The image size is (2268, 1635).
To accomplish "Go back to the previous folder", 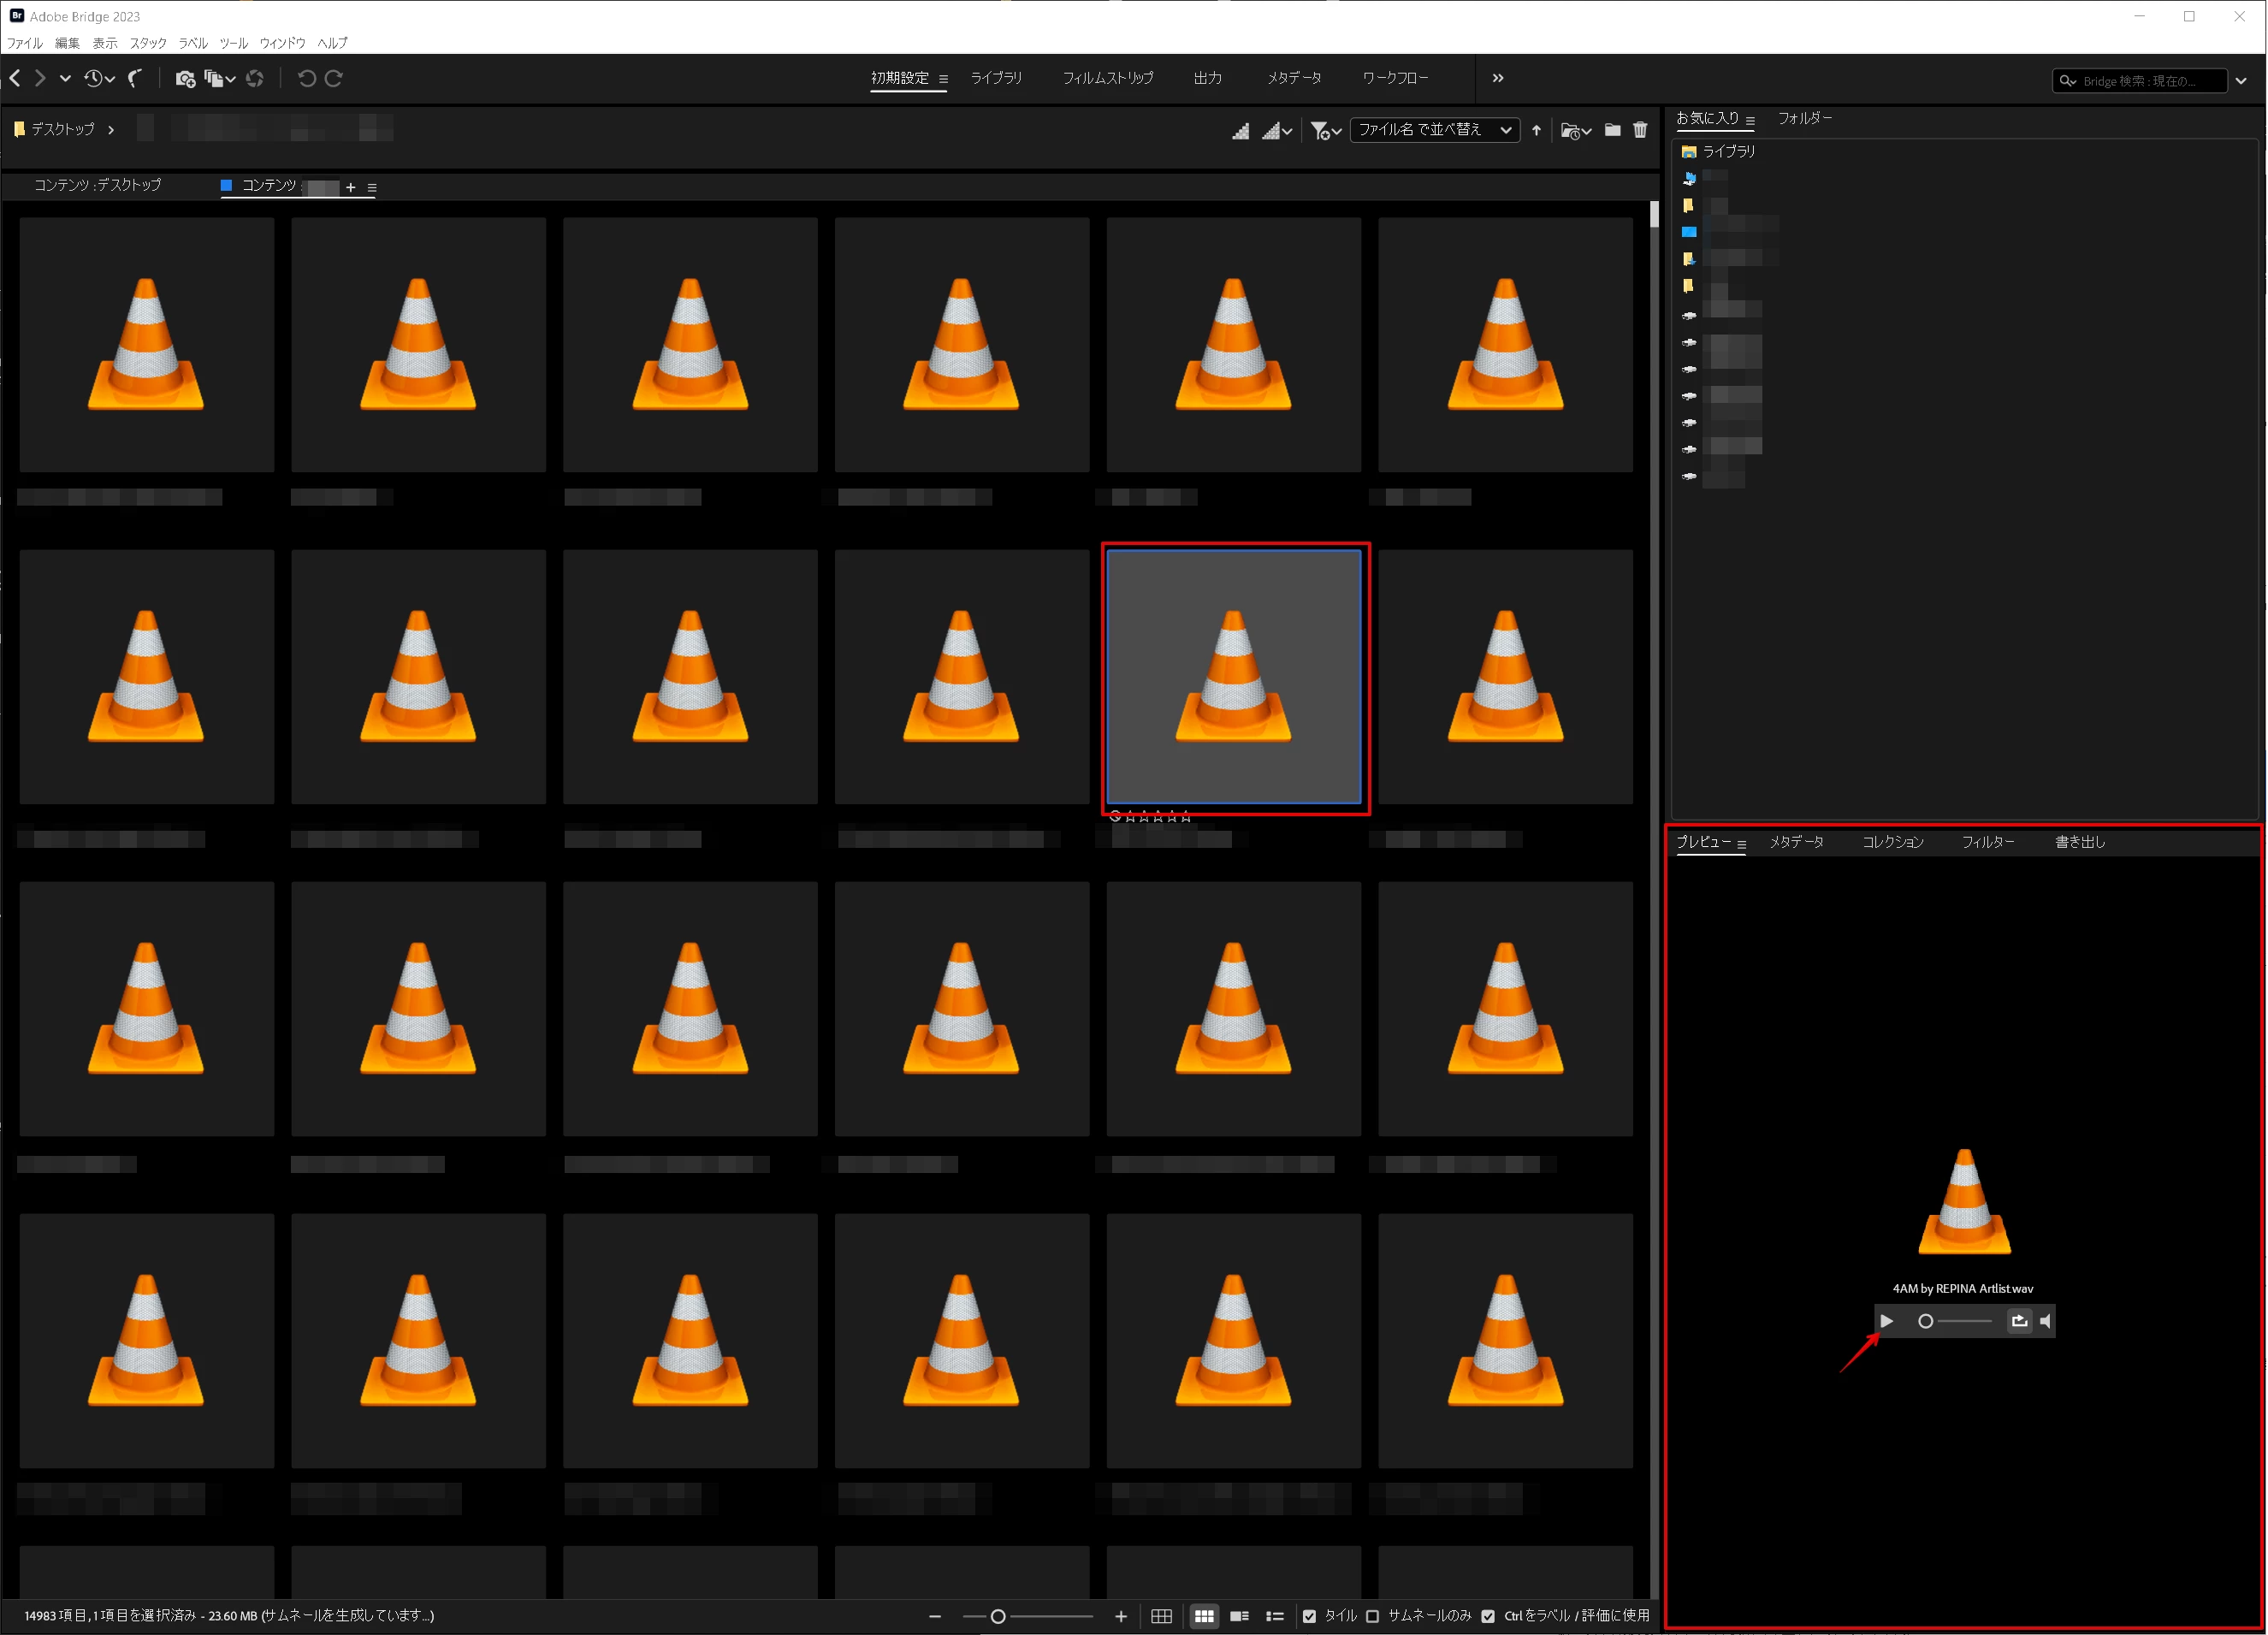I will pyautogui.click(x=15, y=78).
